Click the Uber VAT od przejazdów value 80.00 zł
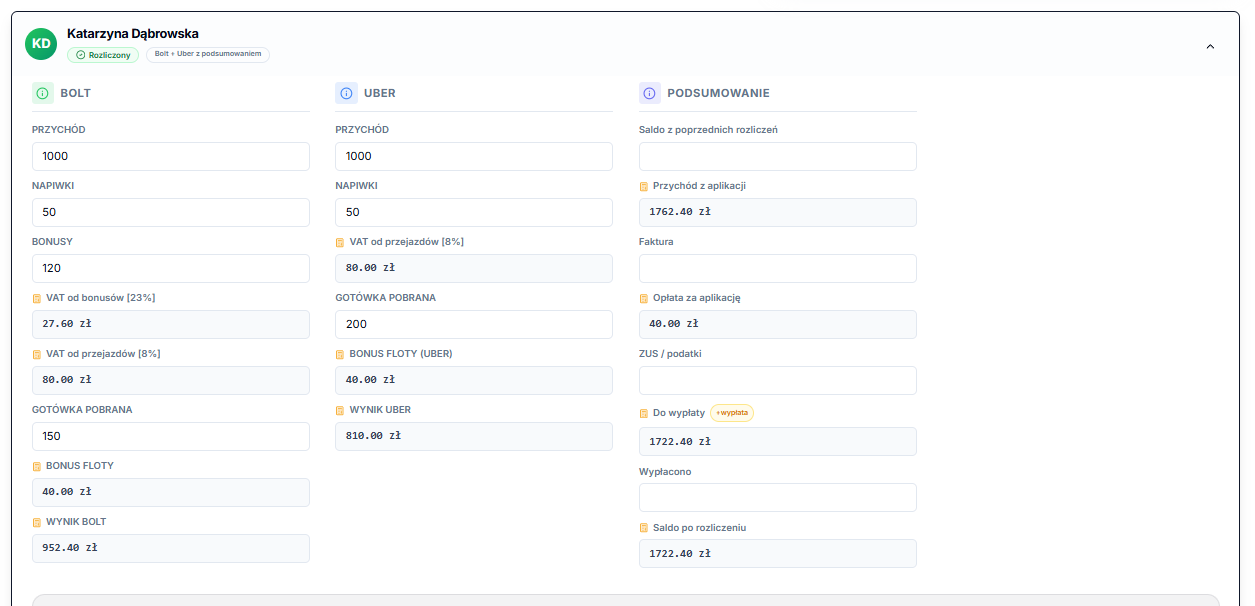 tap(474, 268)
